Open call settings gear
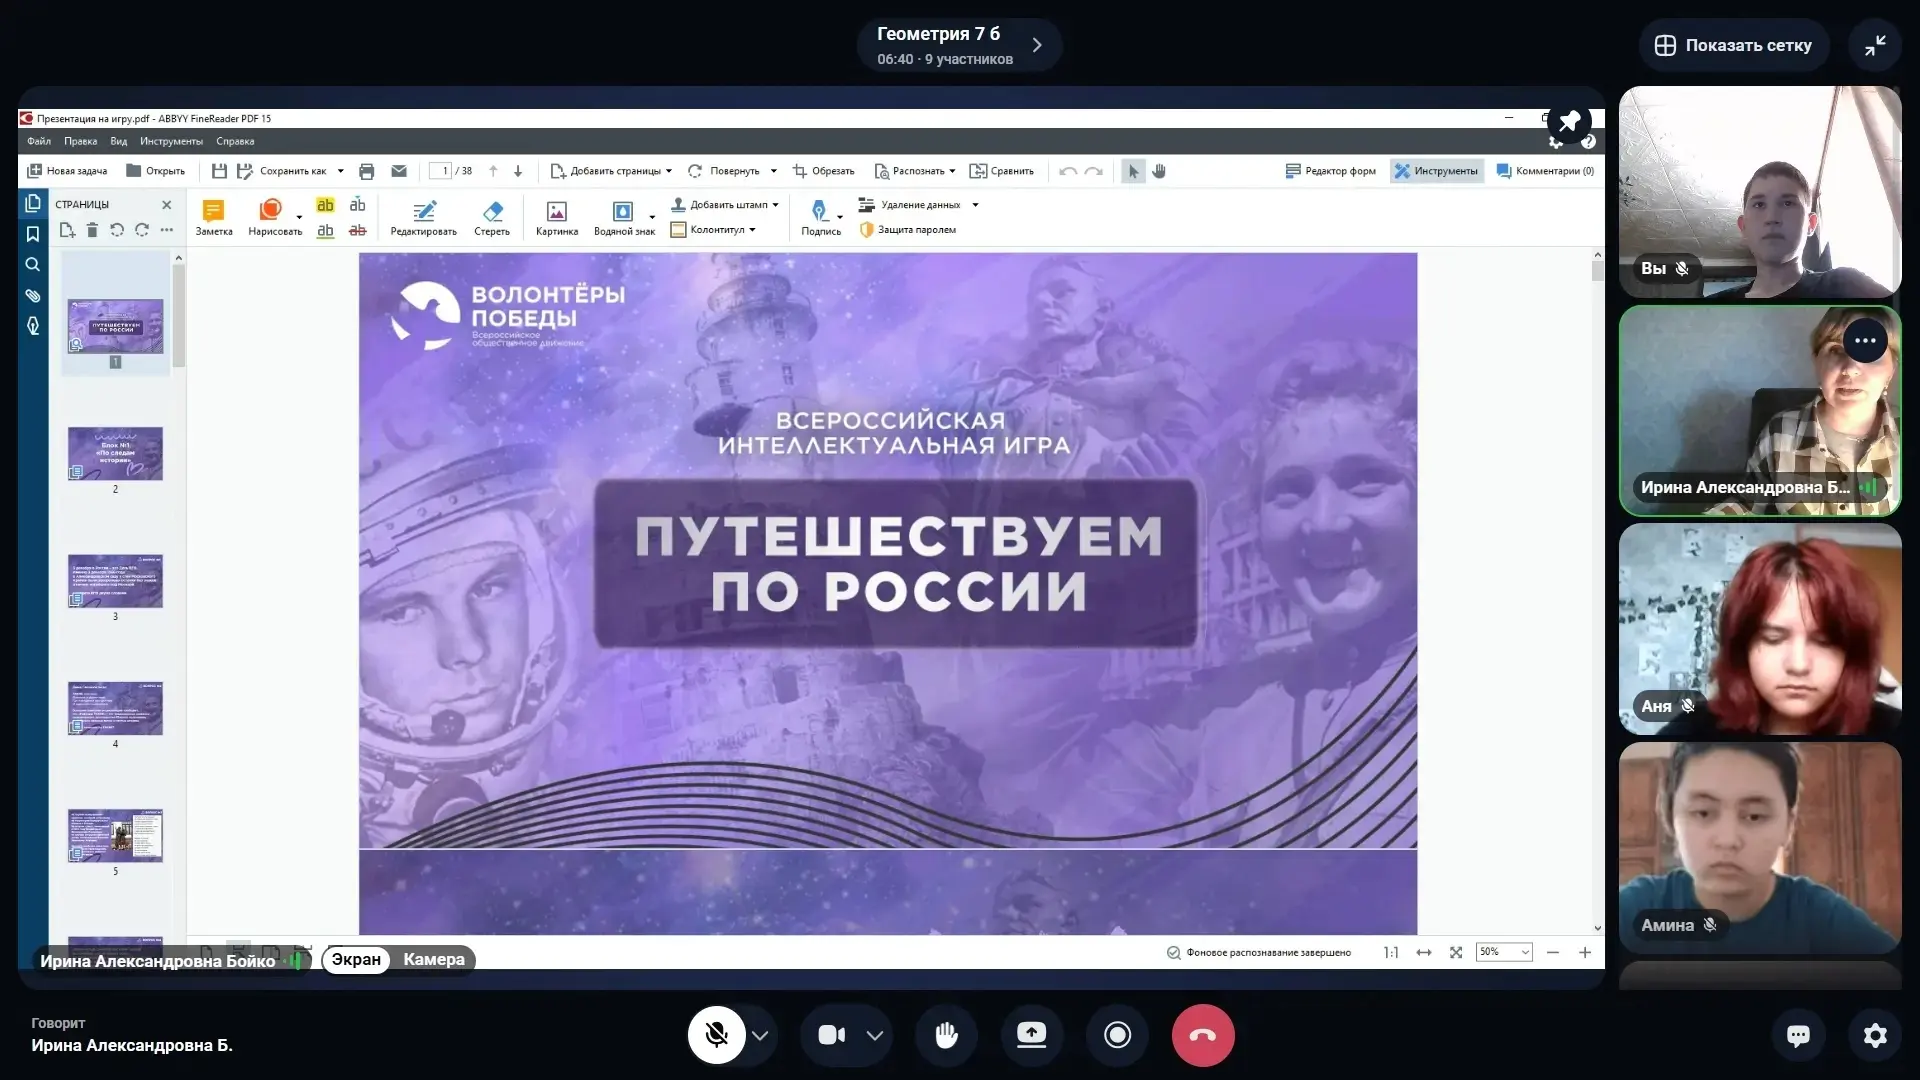 pos(1875,1035)
